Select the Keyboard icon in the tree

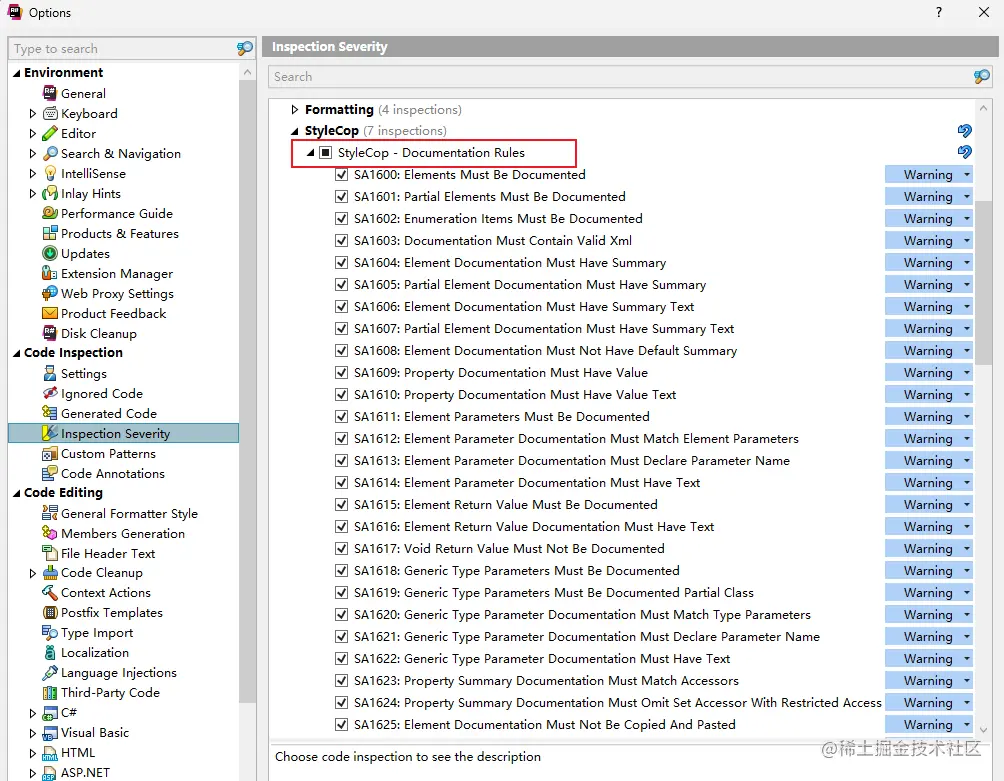coord(49,113)
